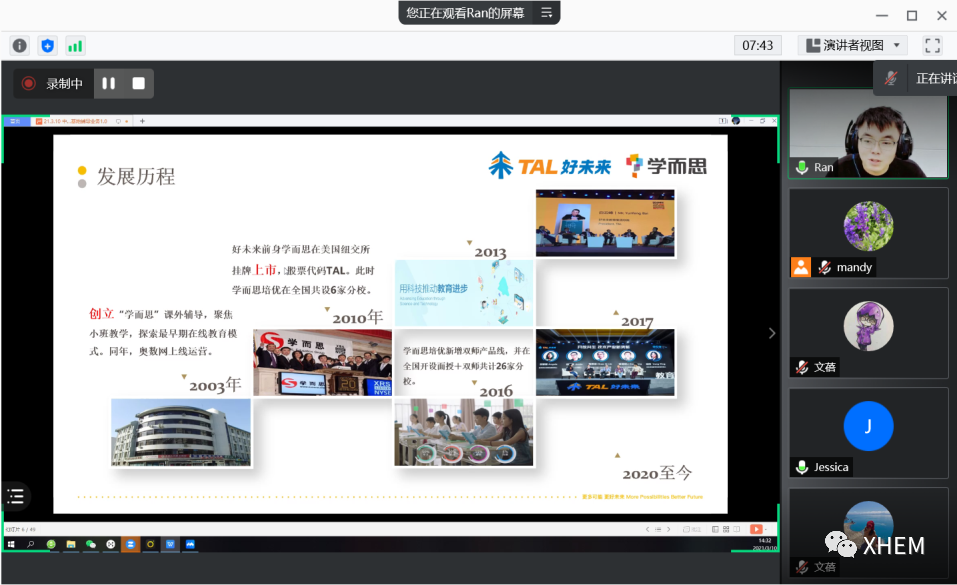
Task: Pause the ongoing recording
Action: pyautogui.click(x=109, y=84)
